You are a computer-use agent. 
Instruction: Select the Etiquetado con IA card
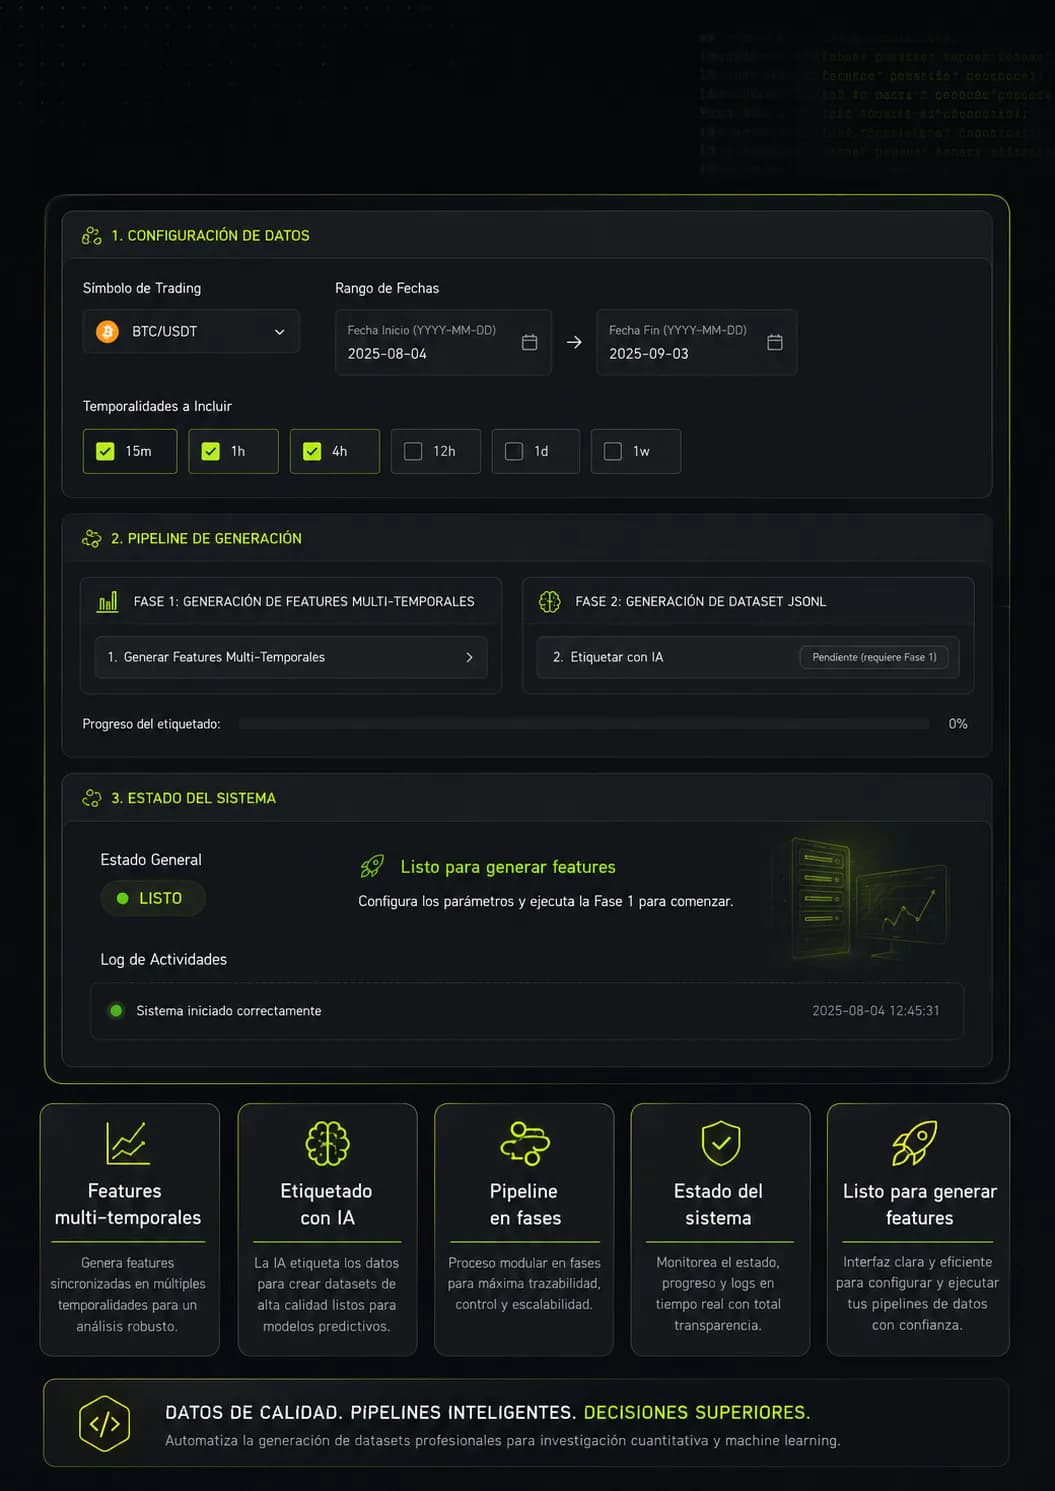[327, 1230]
